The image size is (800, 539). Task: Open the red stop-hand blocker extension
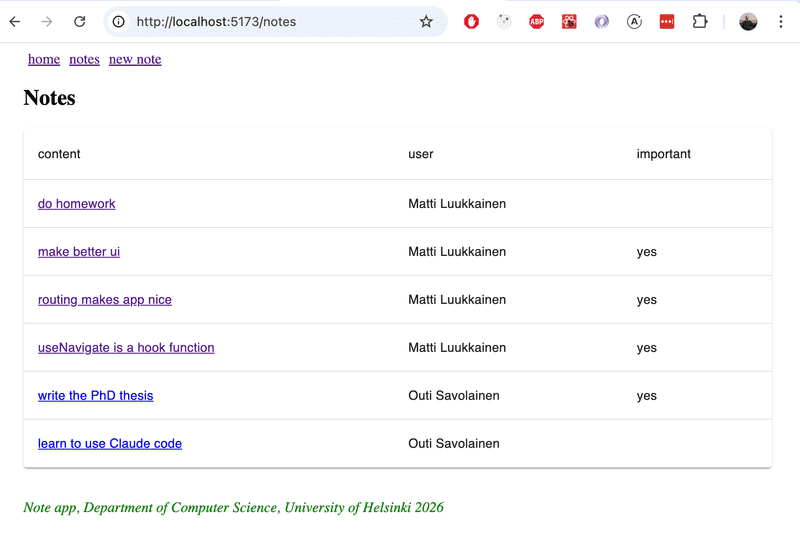tap(471, 21)
